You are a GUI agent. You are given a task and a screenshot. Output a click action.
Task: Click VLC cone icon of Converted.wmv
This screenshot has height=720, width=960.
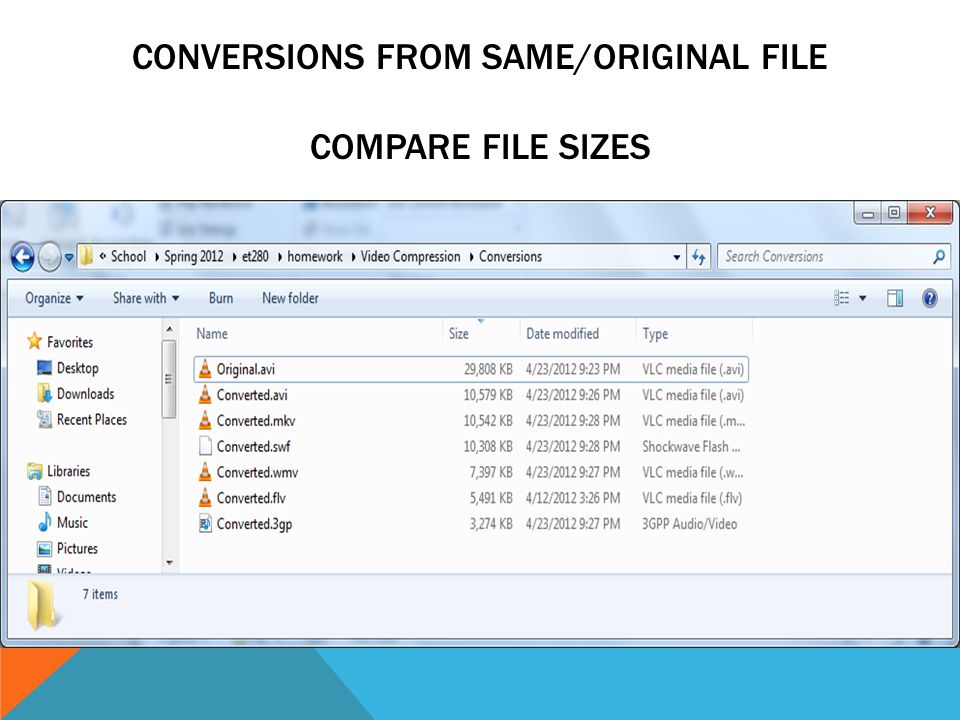205,471
